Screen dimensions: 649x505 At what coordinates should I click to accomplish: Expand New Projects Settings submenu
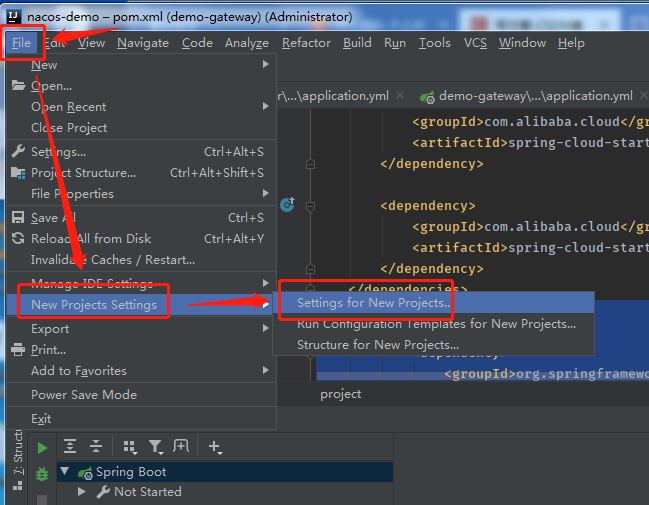click(x=142, y=305)
